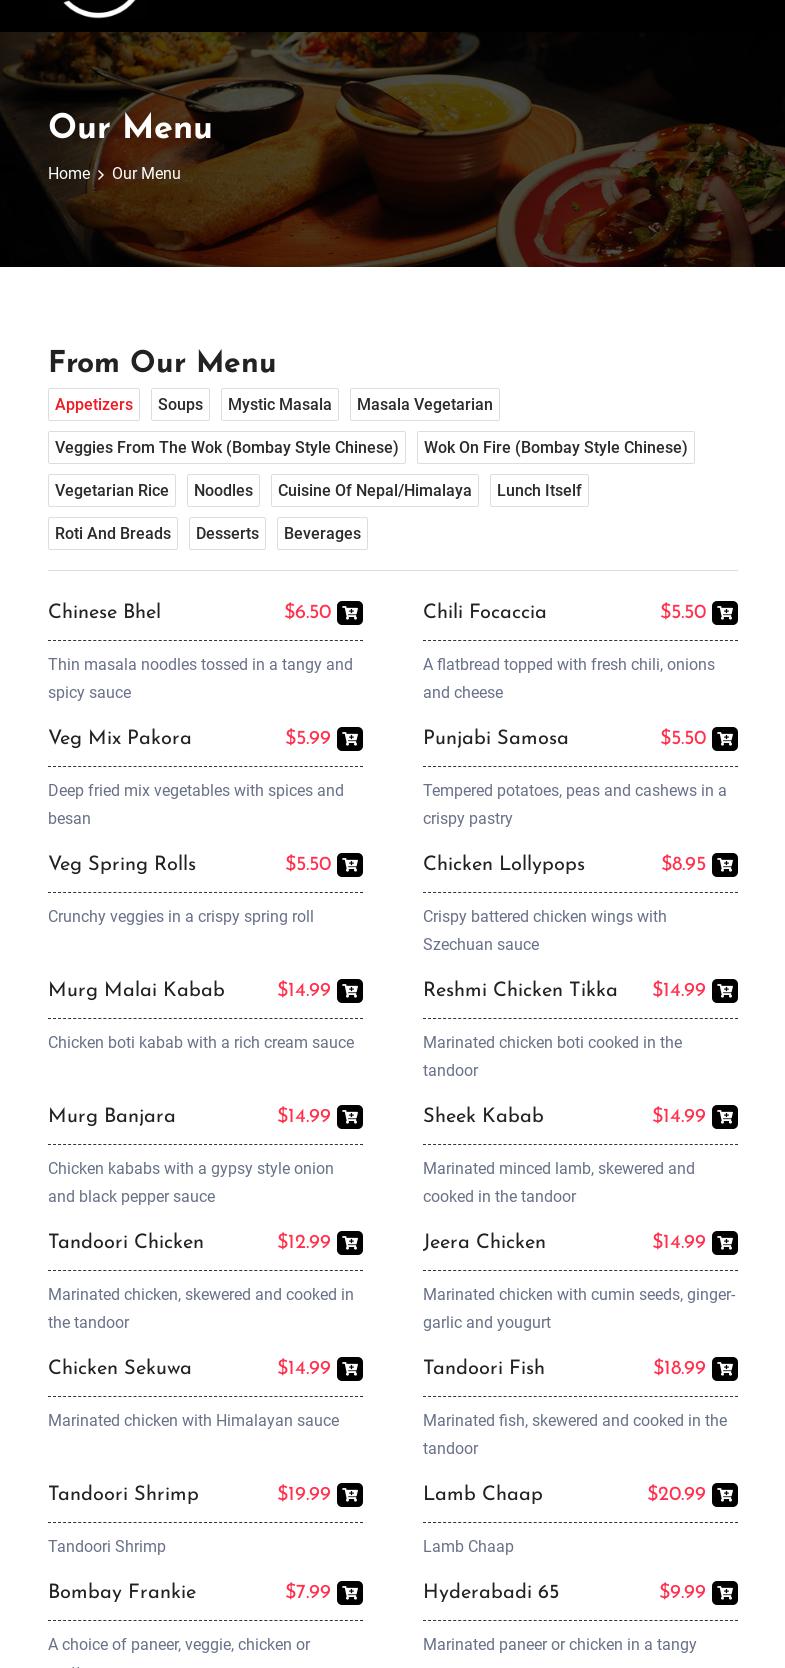785x1668 pixels.
Task: Click cart icon next to Bombay Frankie
Action: (x=349, y=1593)
